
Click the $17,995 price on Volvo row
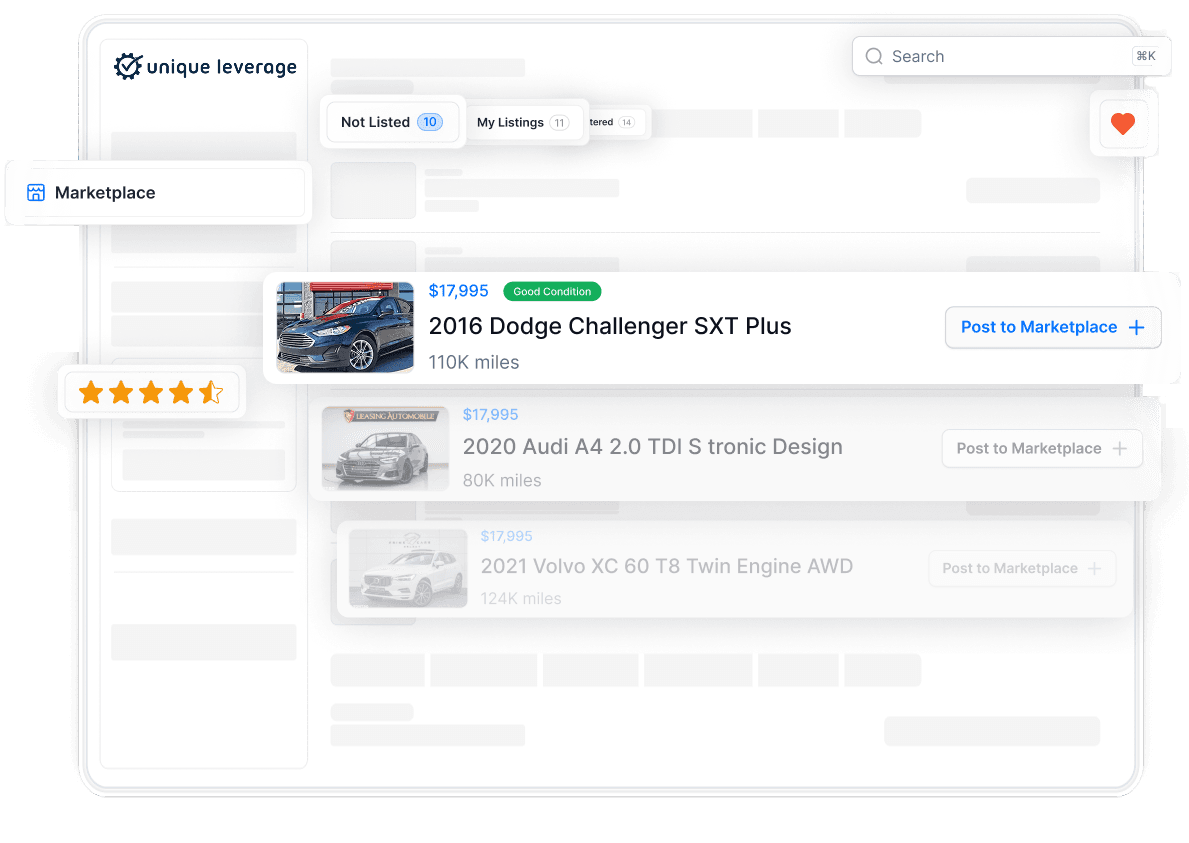coord(507,536)
